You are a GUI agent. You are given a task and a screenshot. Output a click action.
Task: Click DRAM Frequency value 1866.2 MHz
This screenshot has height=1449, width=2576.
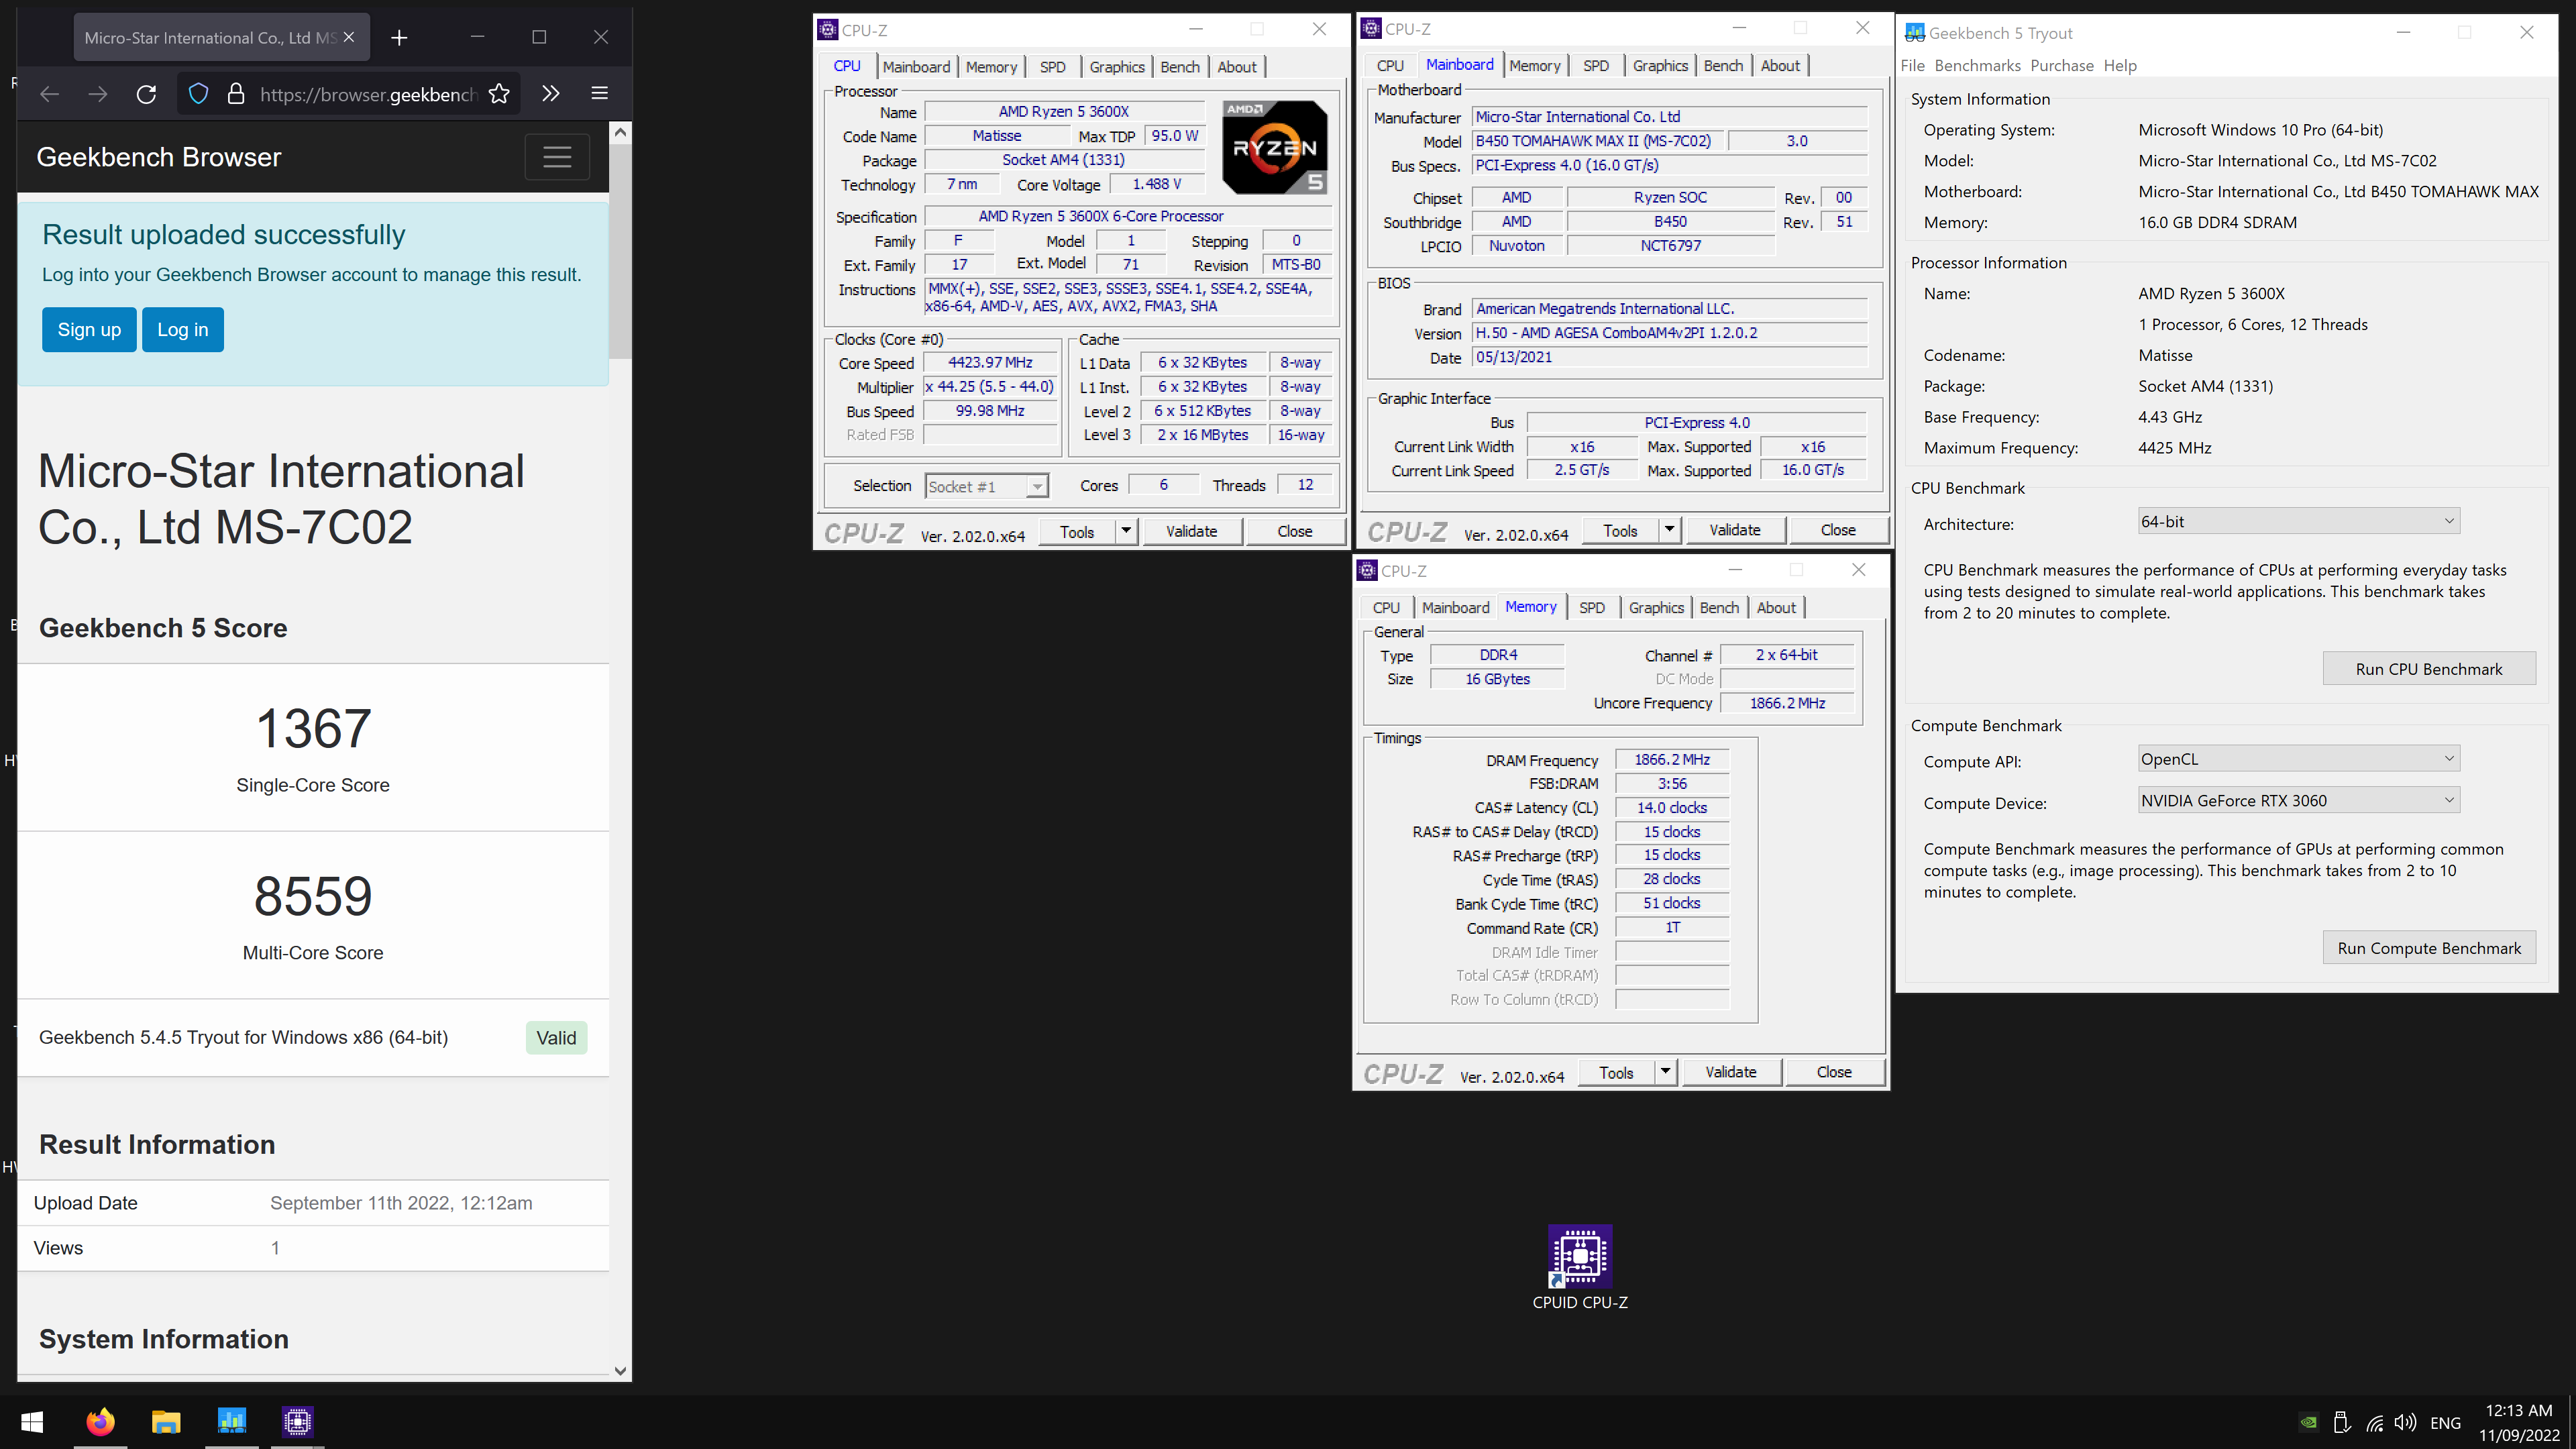coord(1672,760)
